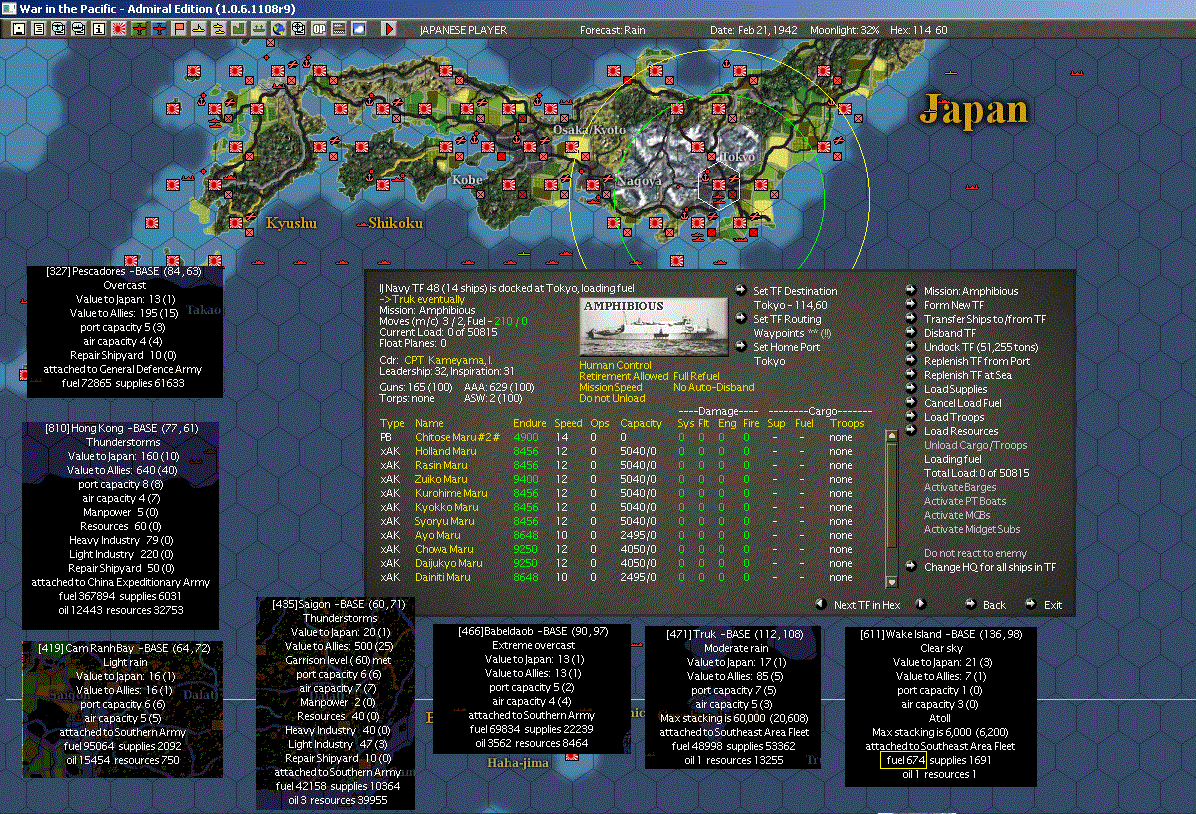This screenshot has width=1196, height=814.
Task: Select Load Resources option
Action: [x=960, y=431]
